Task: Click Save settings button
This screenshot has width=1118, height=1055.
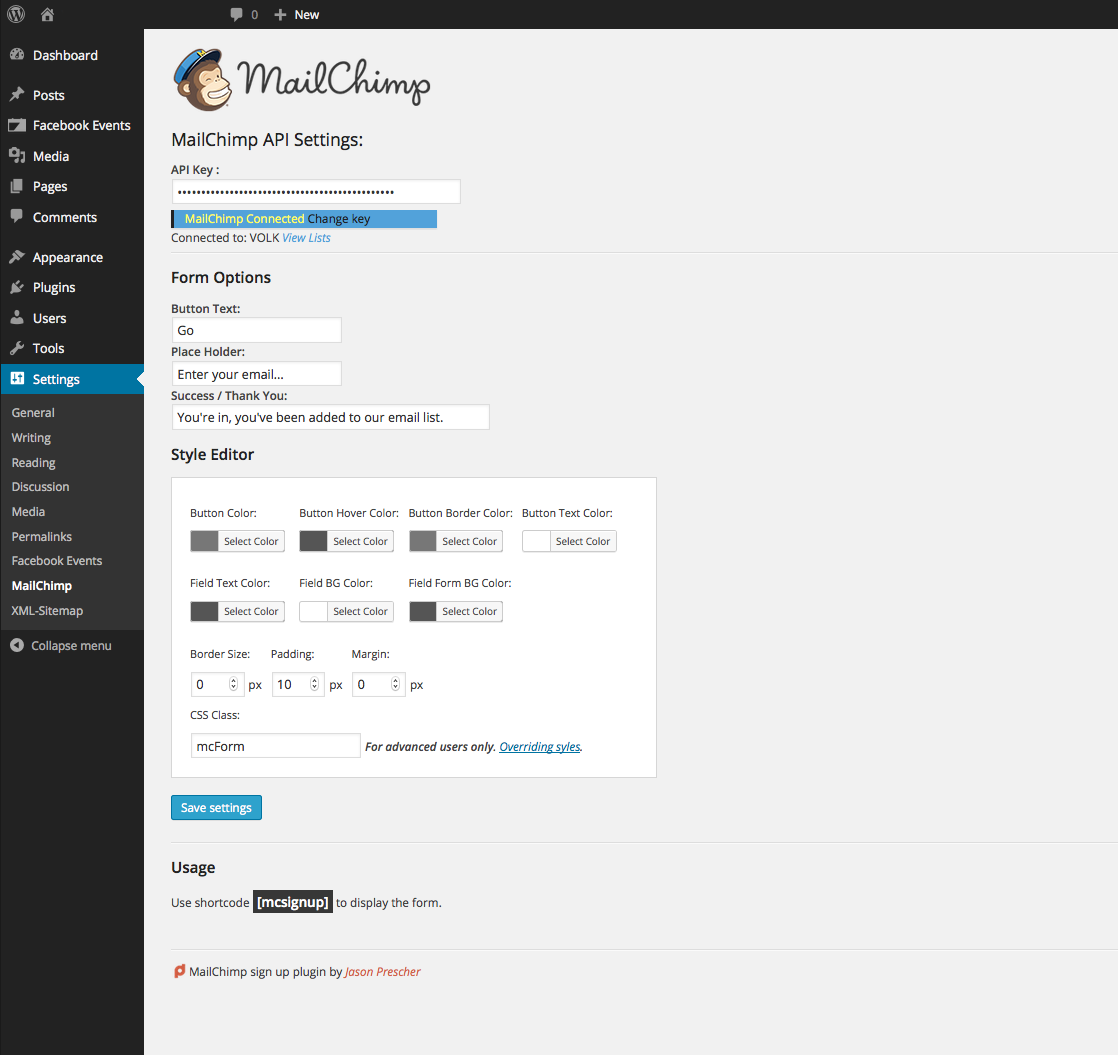Action: coord(216,808)
